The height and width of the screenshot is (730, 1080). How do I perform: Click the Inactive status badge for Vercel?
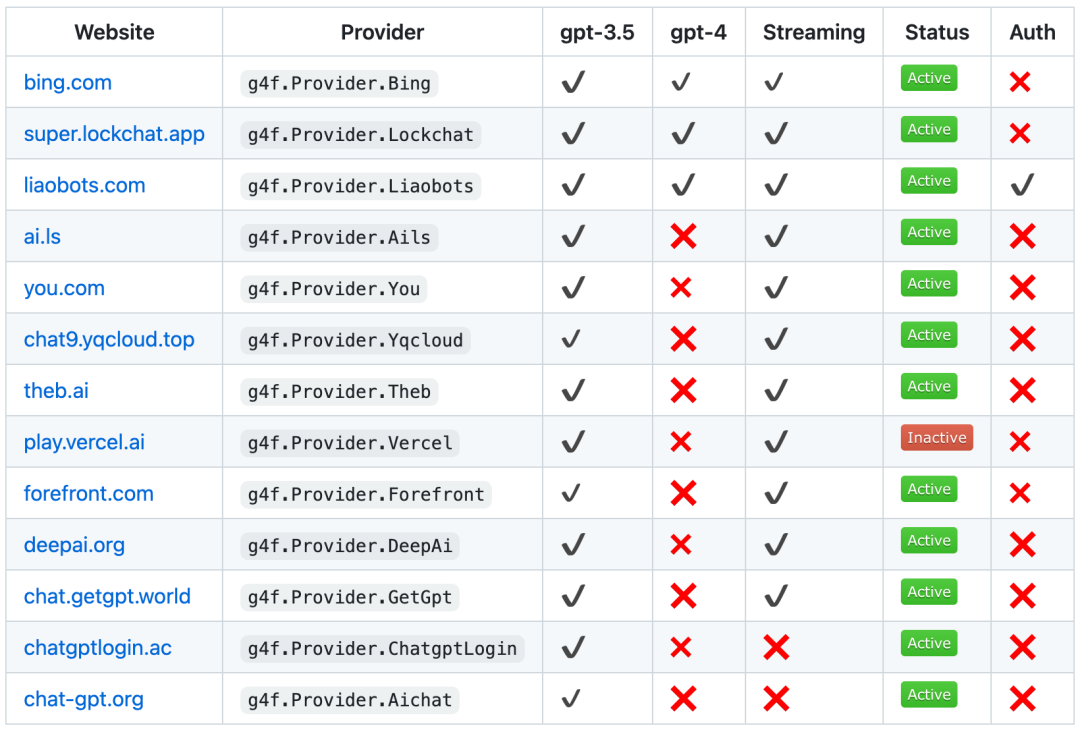coord(936,438)
